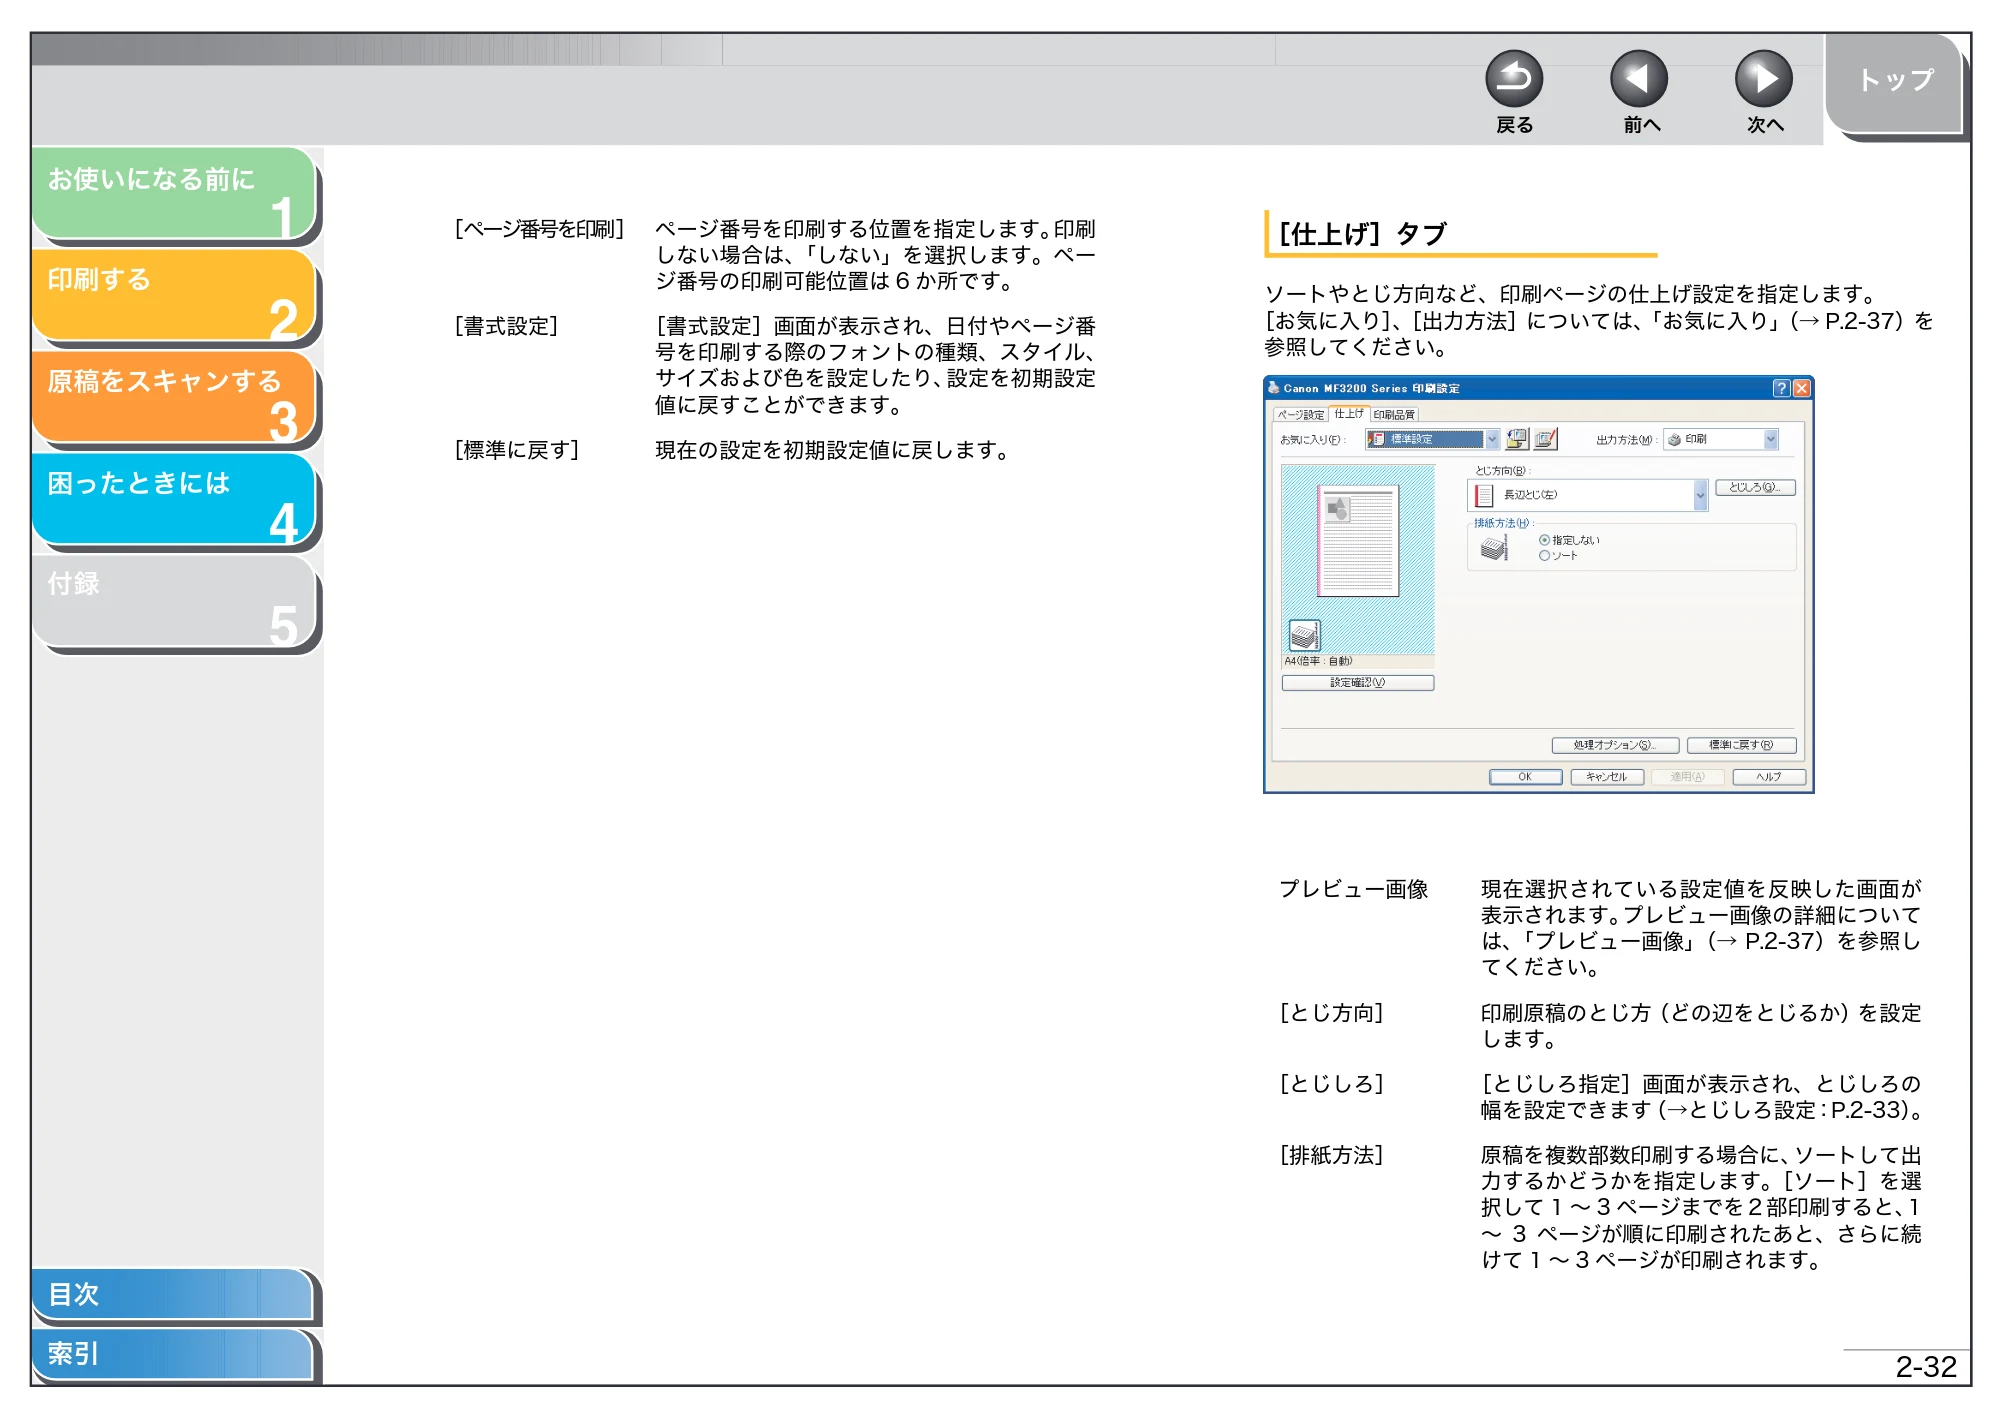Click the [排紙方法] term in description list
Screen dimensions: 2000x1415
[1331, 1155]
